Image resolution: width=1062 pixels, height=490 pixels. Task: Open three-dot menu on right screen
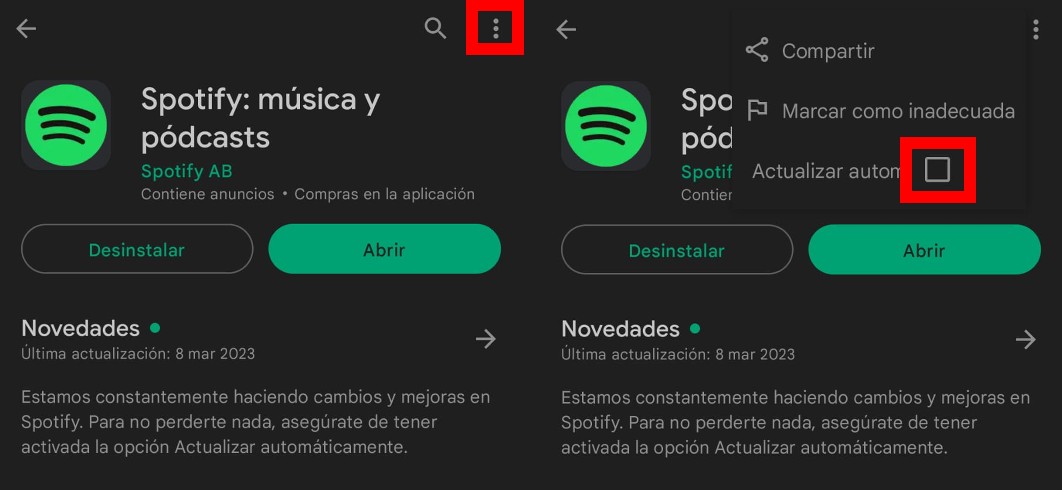pyautogui.click(x=1036, y=29)
